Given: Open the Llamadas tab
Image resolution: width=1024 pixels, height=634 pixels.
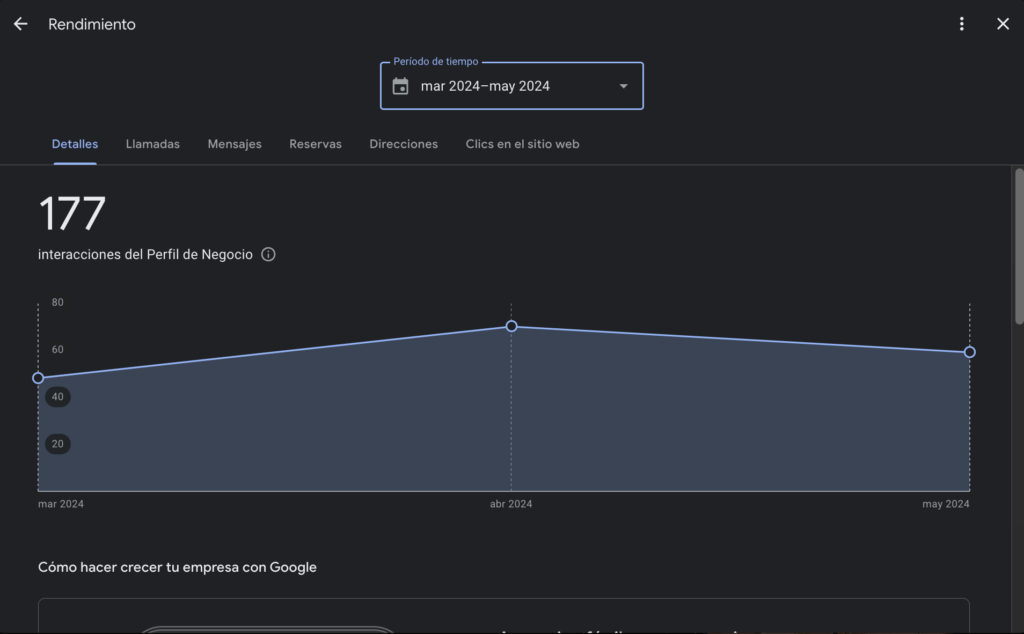Looking at the screenshot, I should pos(153,144).
